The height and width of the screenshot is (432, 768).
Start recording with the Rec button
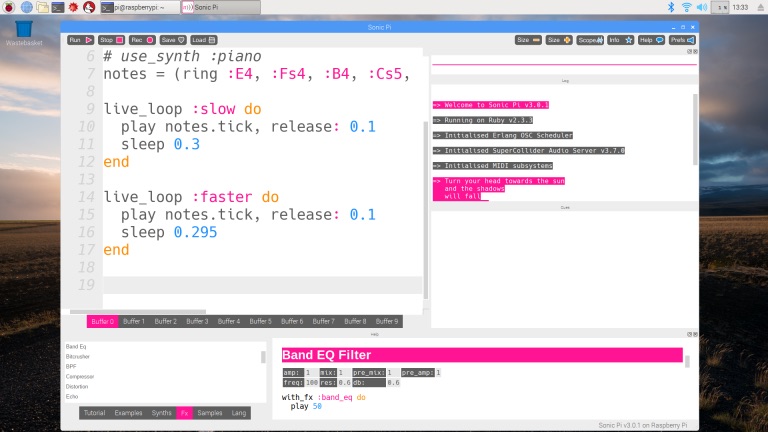[x=141, y=40]
